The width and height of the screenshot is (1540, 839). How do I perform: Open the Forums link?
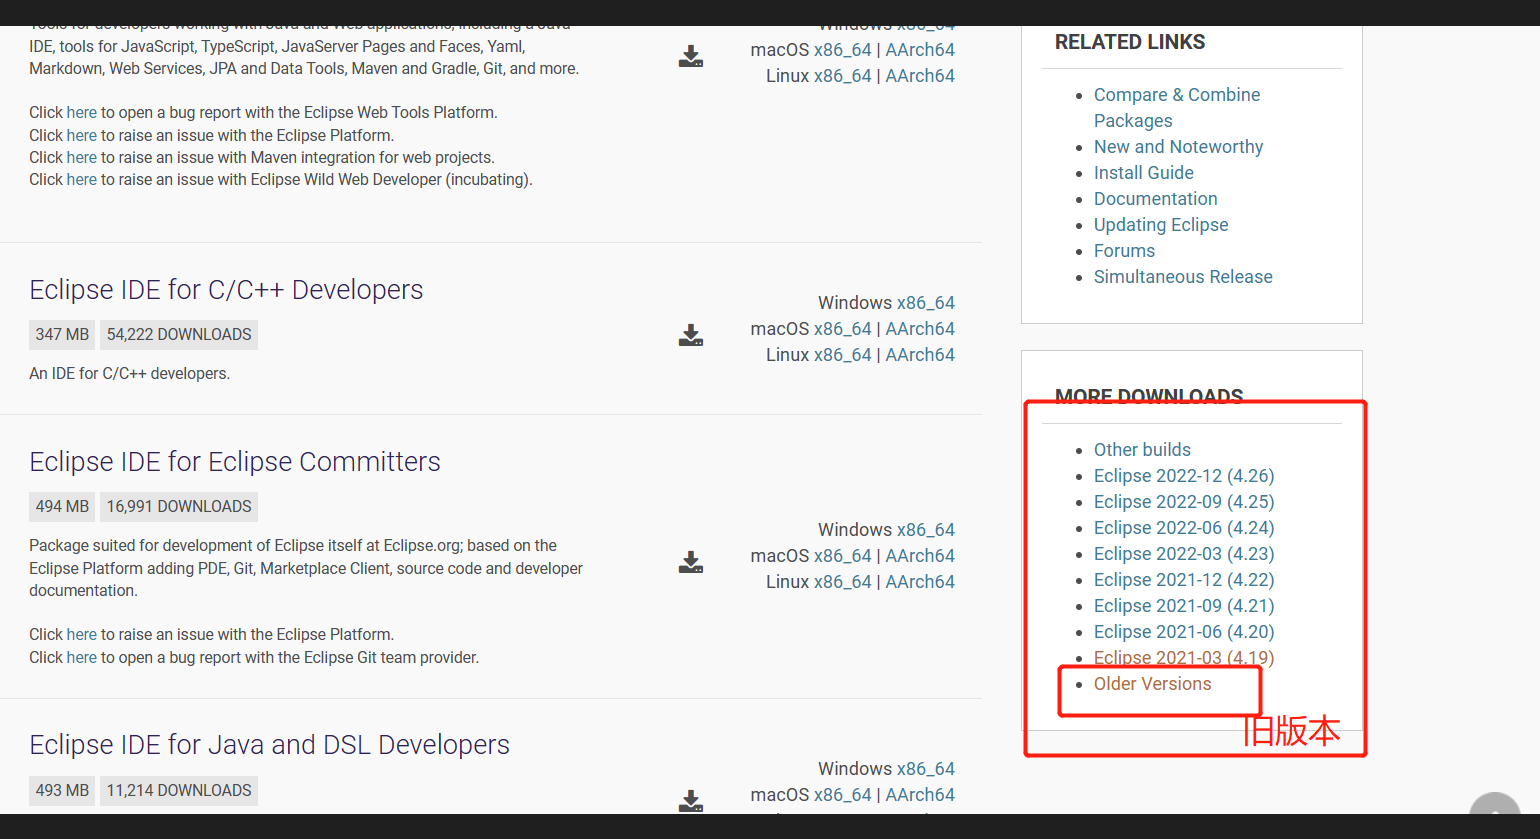1124,251
